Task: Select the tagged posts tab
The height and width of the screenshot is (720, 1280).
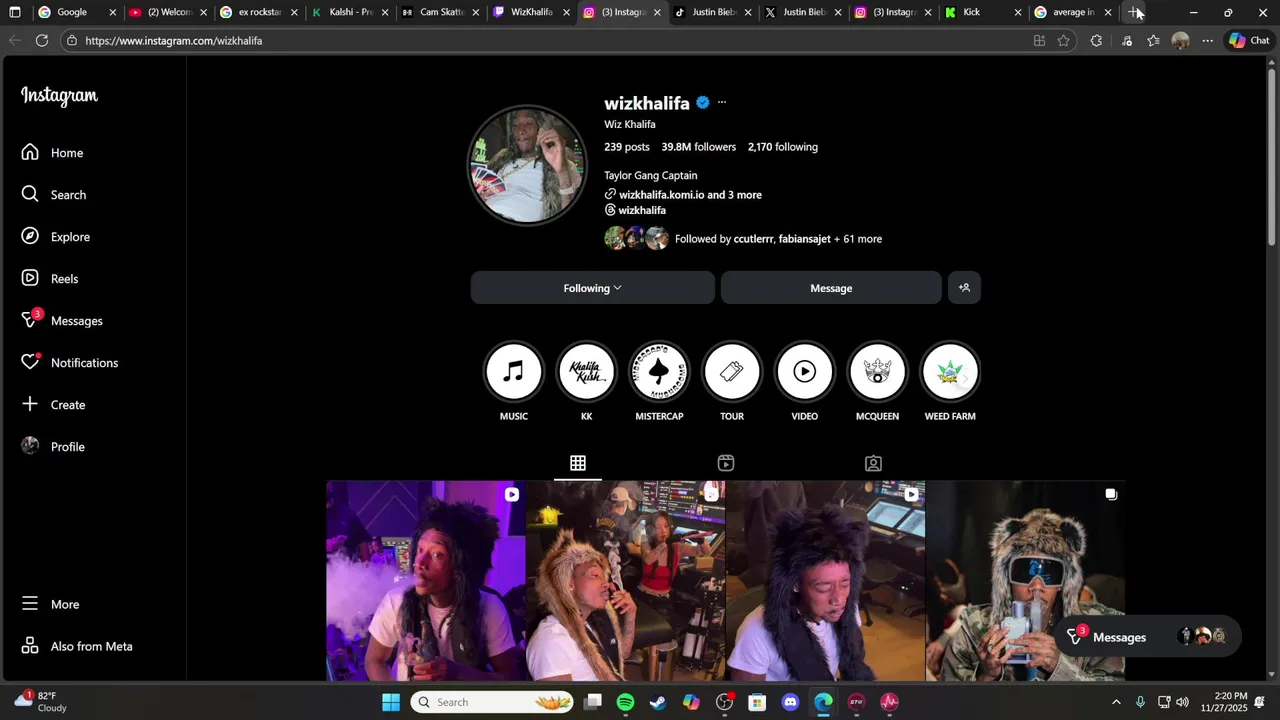Action: [873, 463]
